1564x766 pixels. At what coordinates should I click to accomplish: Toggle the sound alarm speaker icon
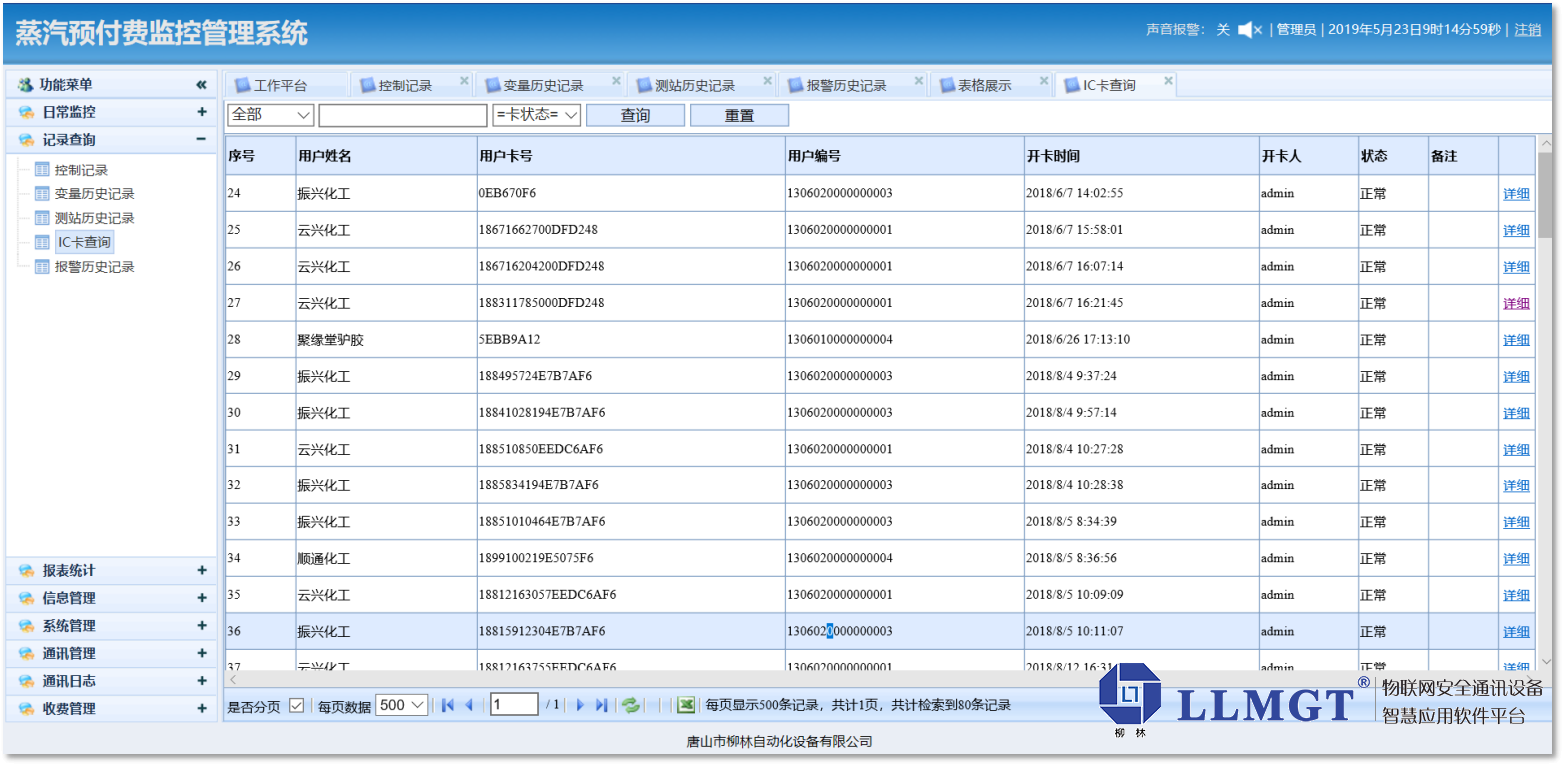[1249, 30]
